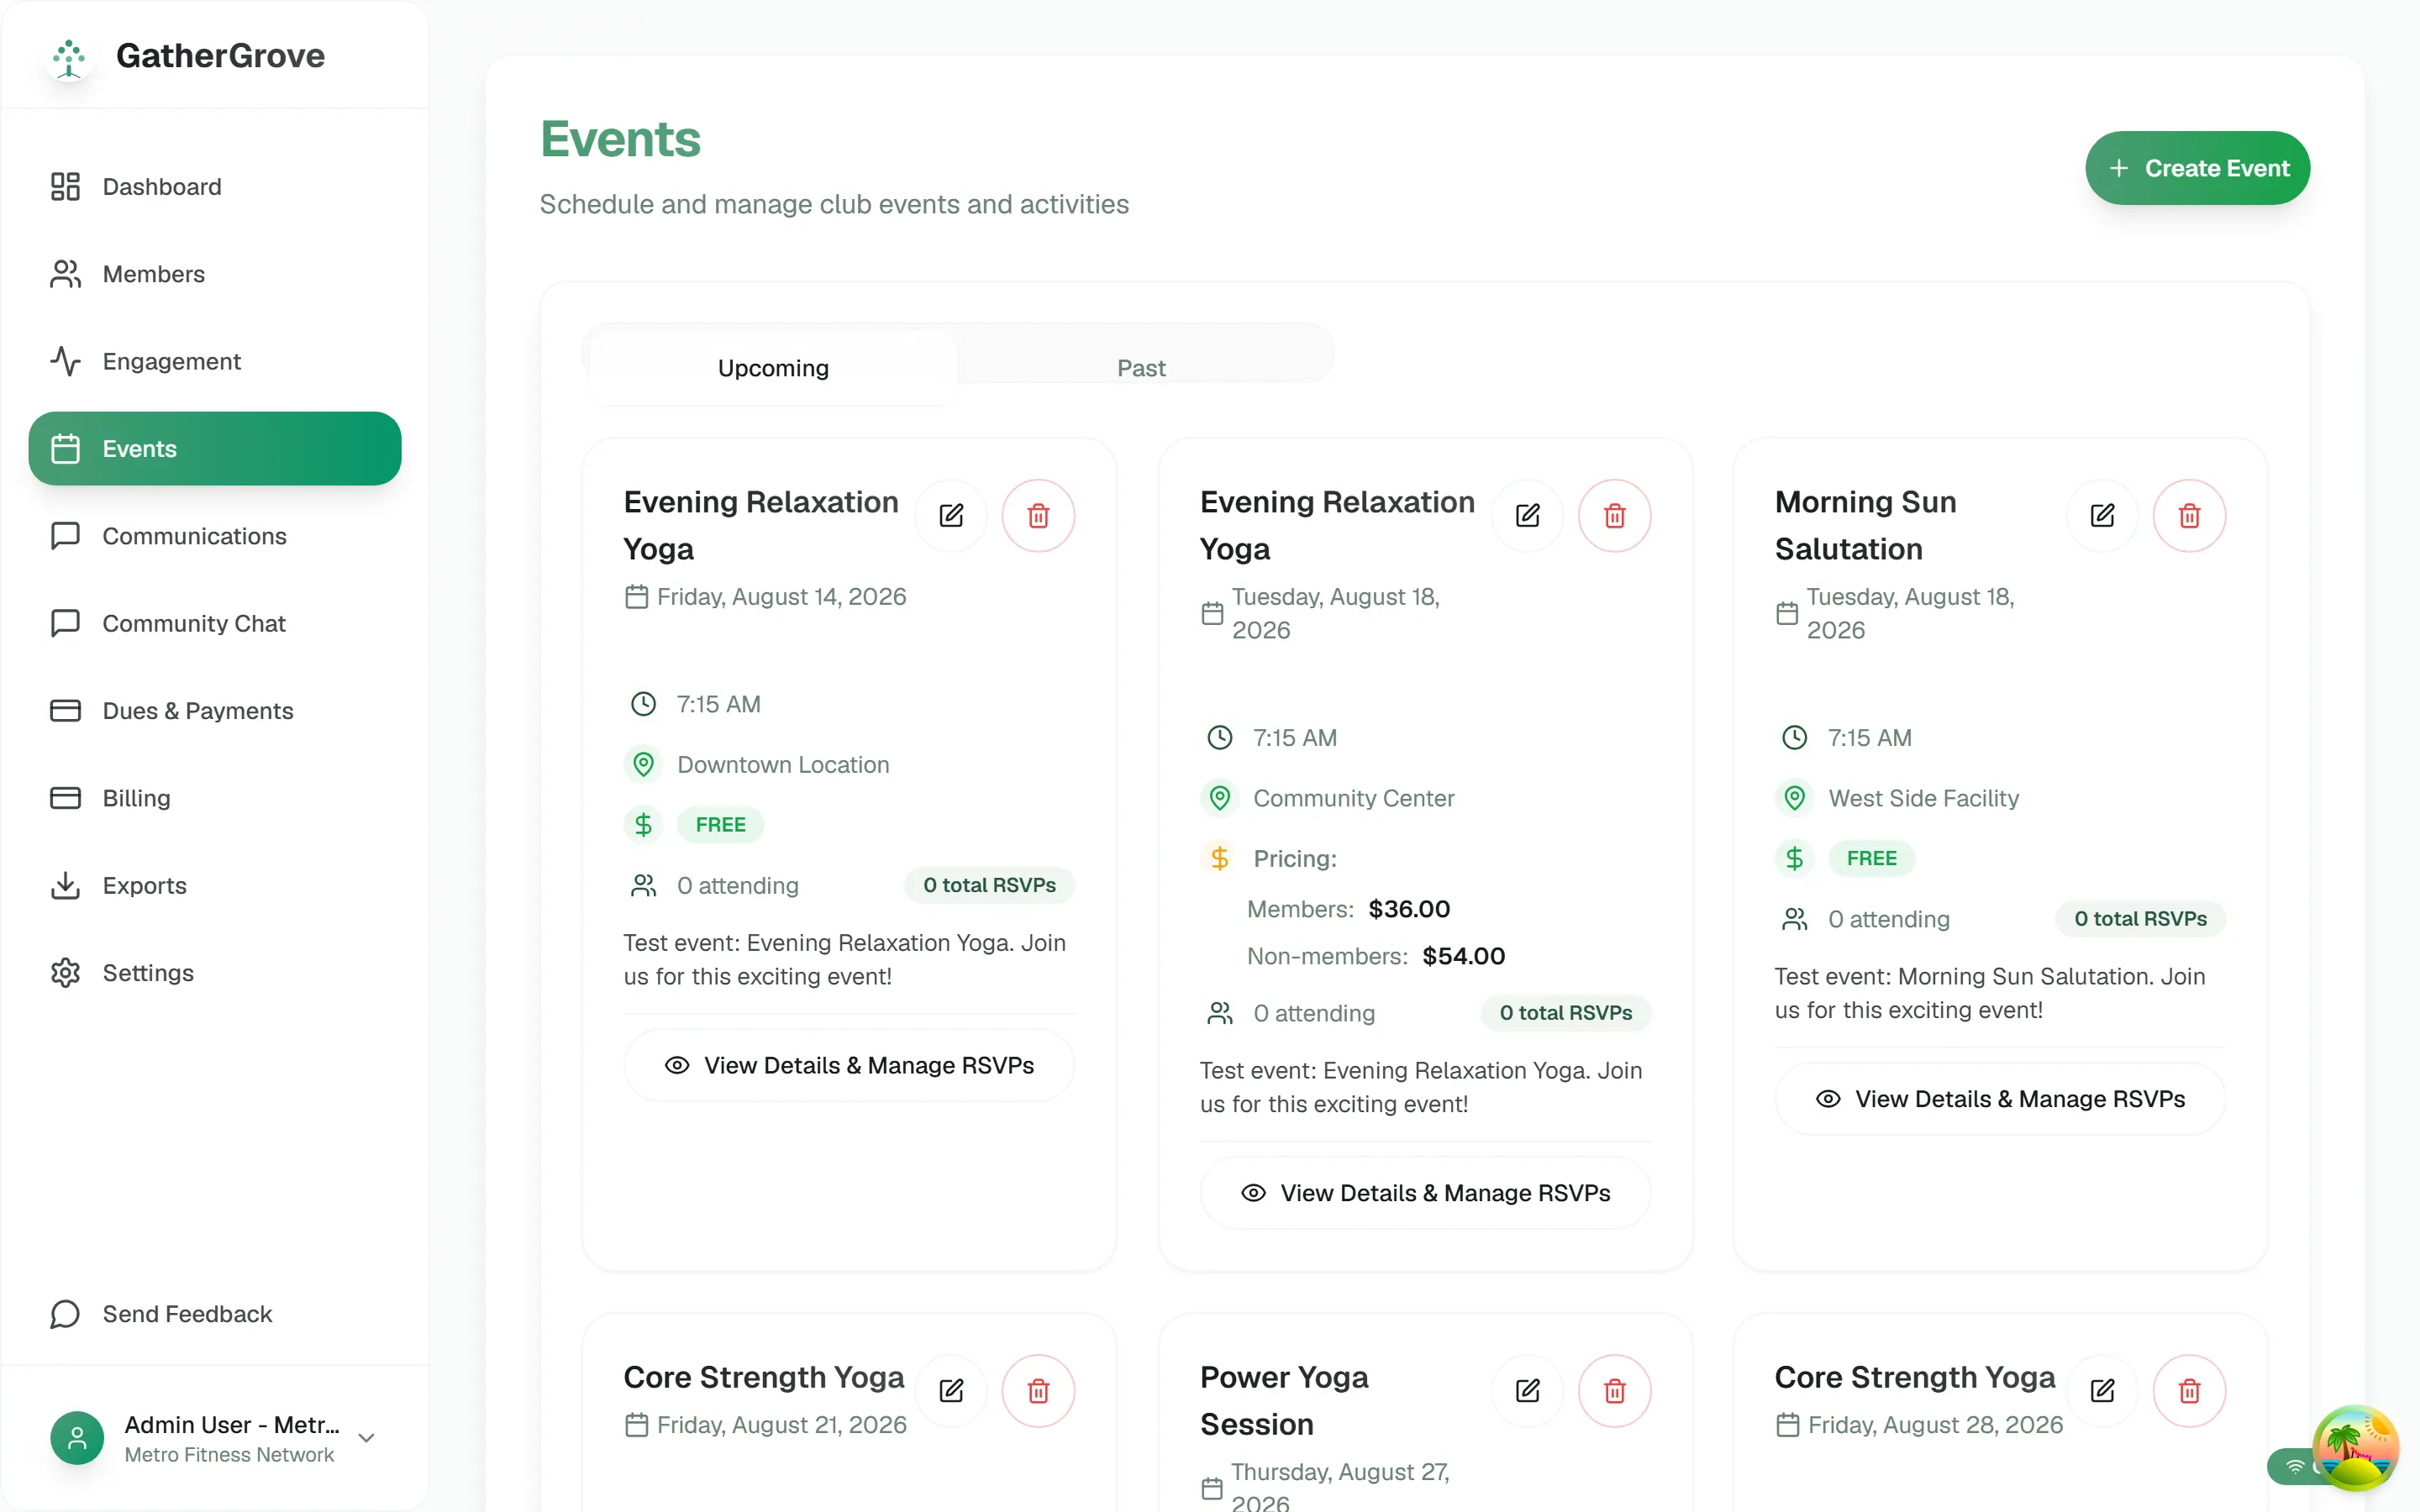Click the Non-members price $54.00
This screenshot has height=1512, width=2420.
click(x=1463, y=956)
